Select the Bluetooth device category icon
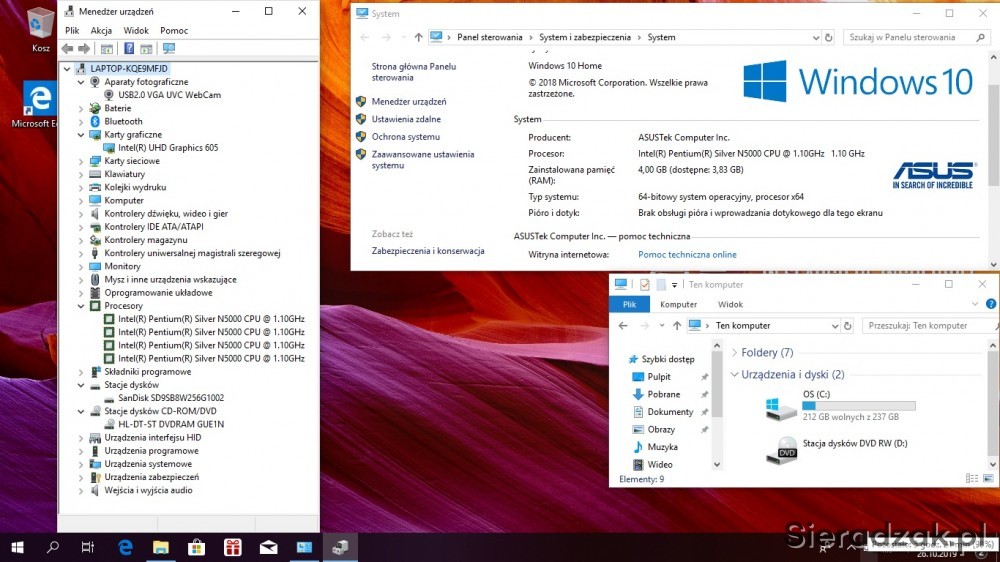The height and width of the screenshot is (562, 1000). [95, 121]
